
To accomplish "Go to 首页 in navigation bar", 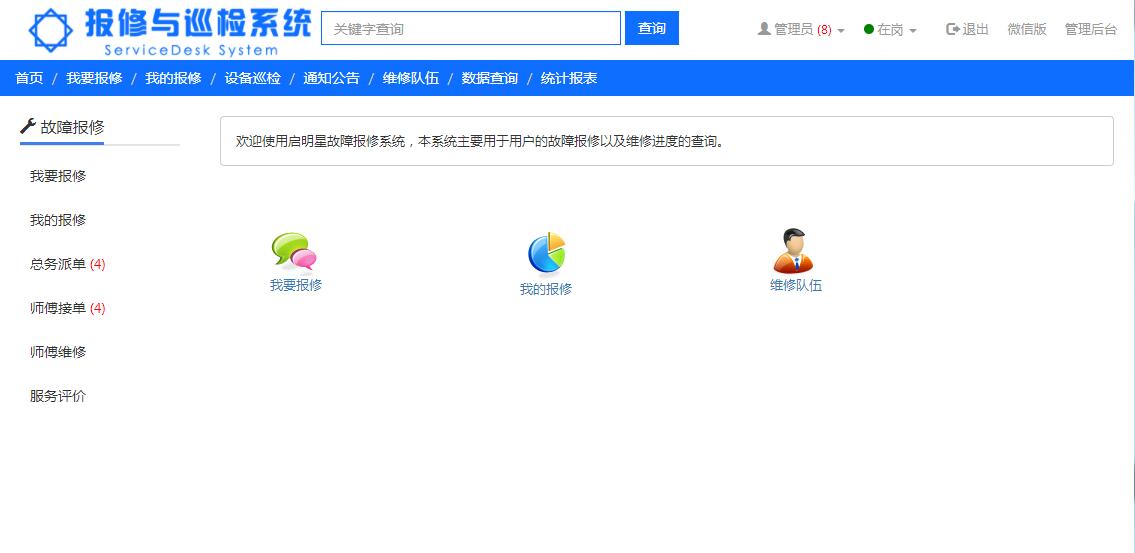I will 29,78.
